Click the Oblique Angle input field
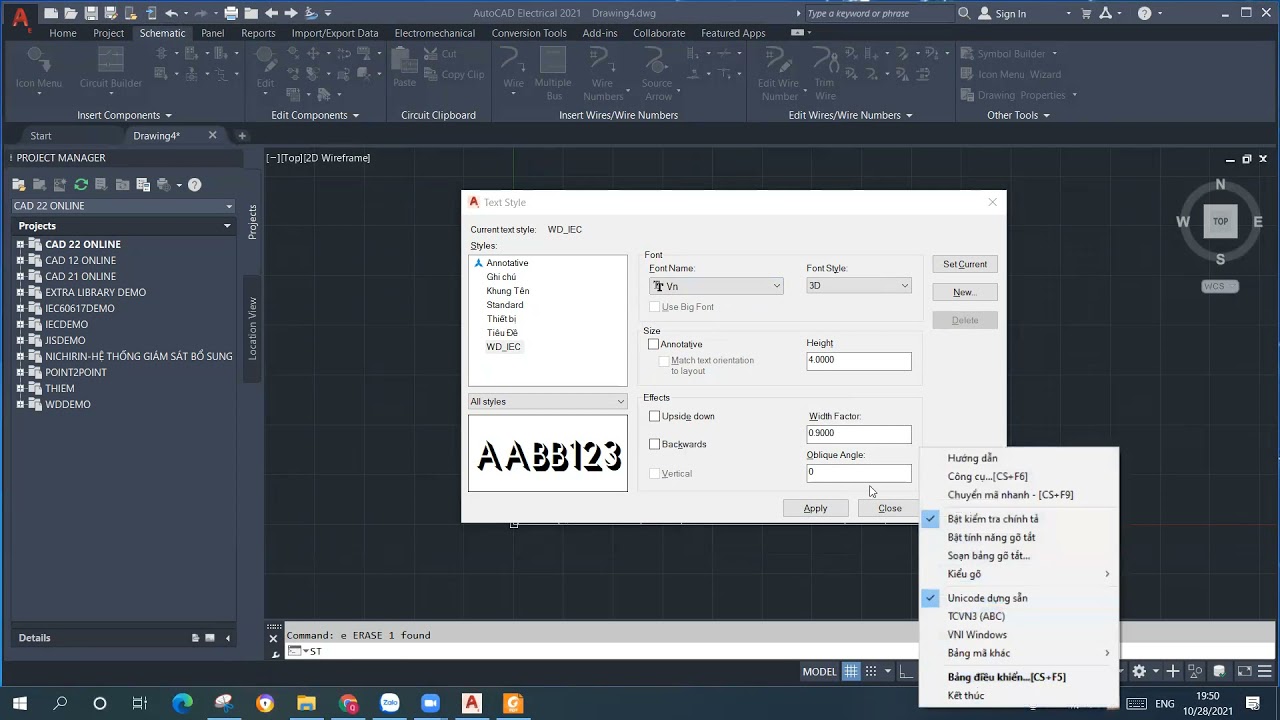This screenshot has height=720, width=1280. pyautogui.click(x=859, y=473)
